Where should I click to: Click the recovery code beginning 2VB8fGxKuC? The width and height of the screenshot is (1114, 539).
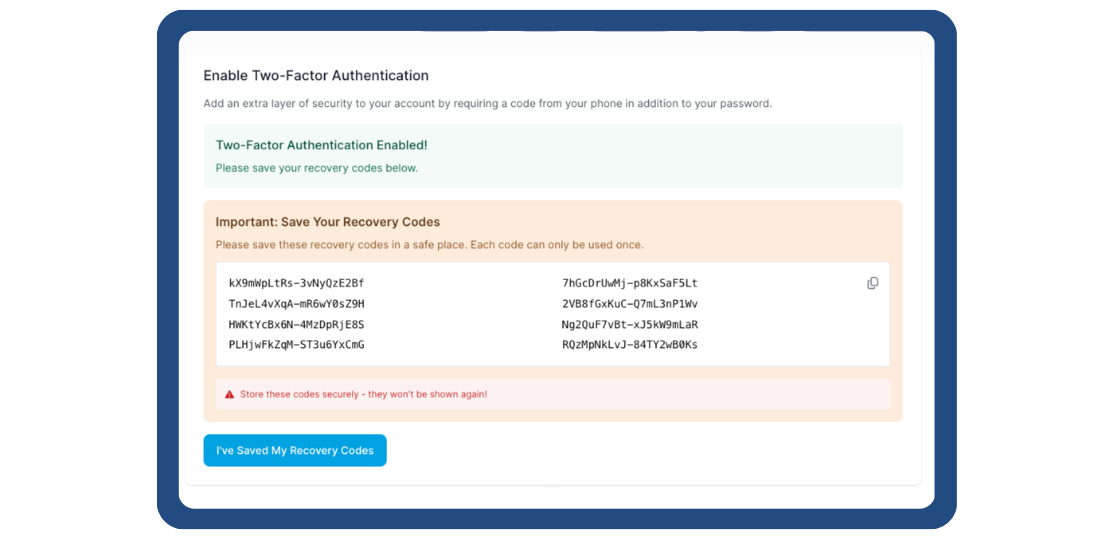(630, 304)
